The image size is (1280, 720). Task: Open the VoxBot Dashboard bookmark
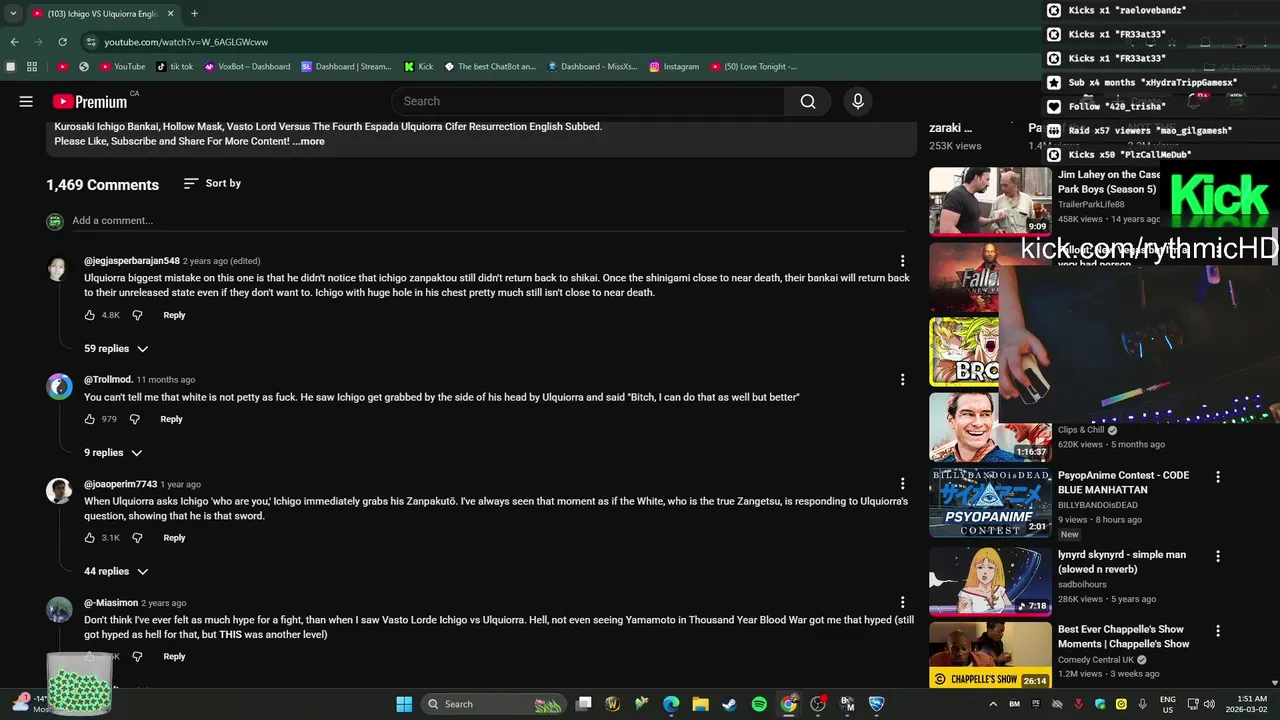(247, 67)
